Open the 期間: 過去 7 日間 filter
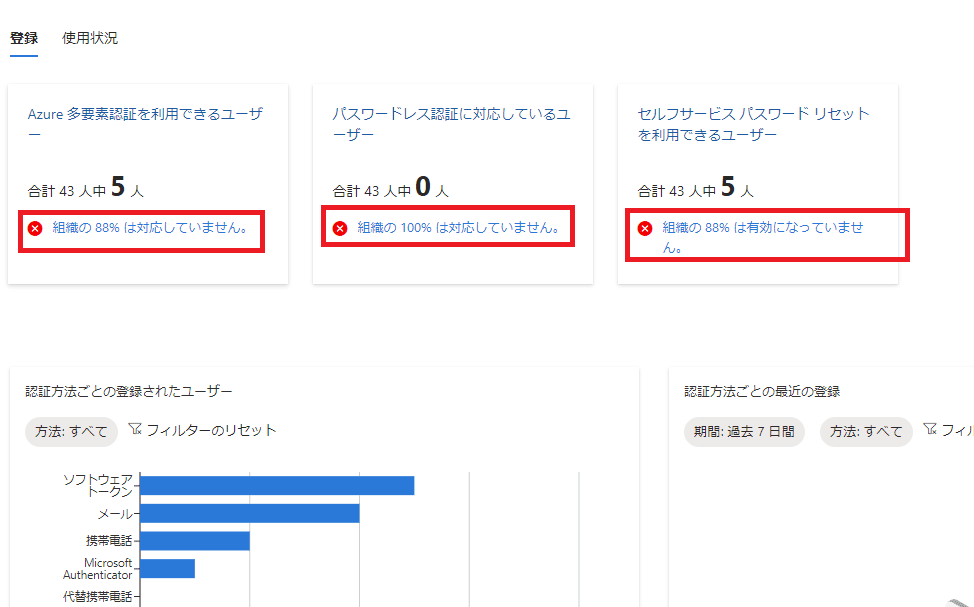The image size is (974, 607). pos(744,432)
